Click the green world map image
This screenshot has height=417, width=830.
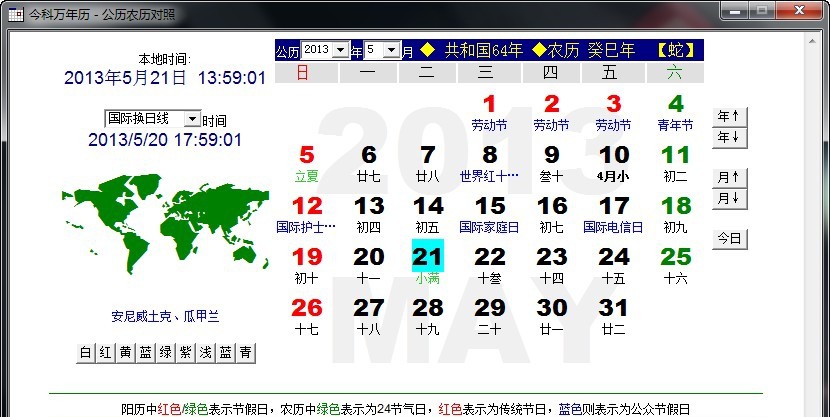(x=165, y=223)
